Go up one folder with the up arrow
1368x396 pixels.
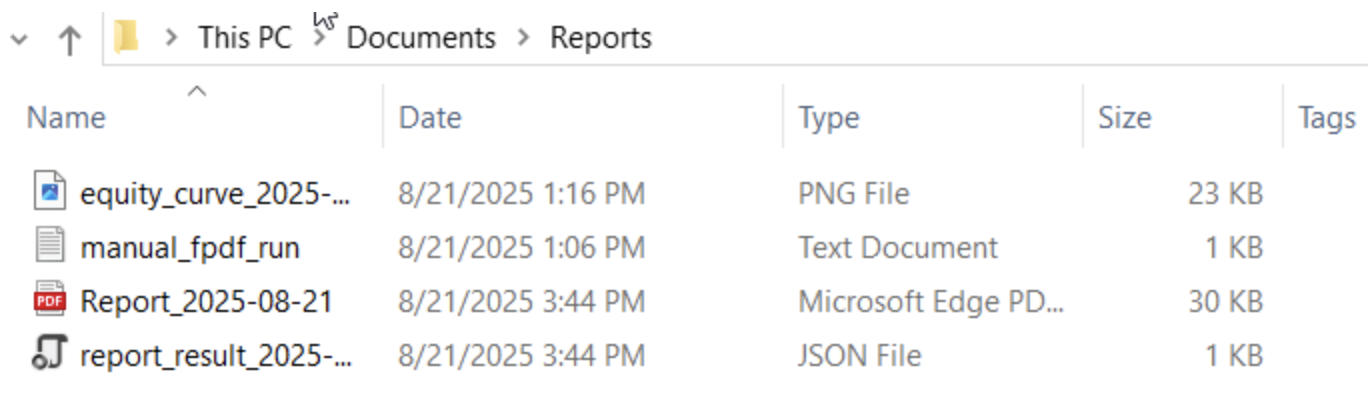pos(69,39)
